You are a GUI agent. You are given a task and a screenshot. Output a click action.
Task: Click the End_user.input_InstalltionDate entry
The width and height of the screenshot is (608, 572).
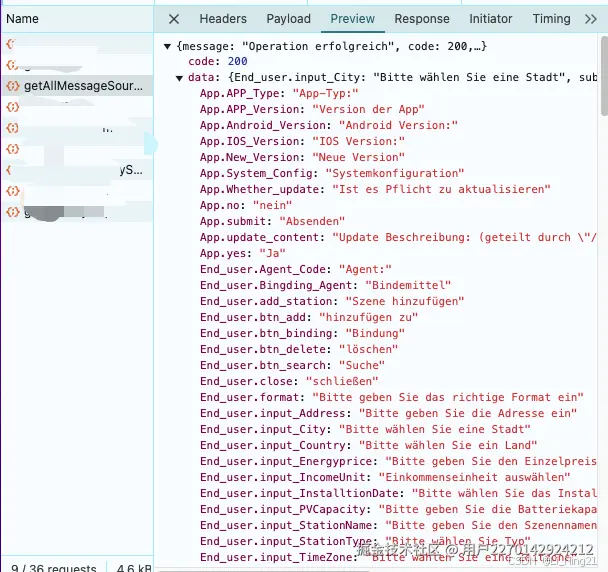(x=398, y=493)
